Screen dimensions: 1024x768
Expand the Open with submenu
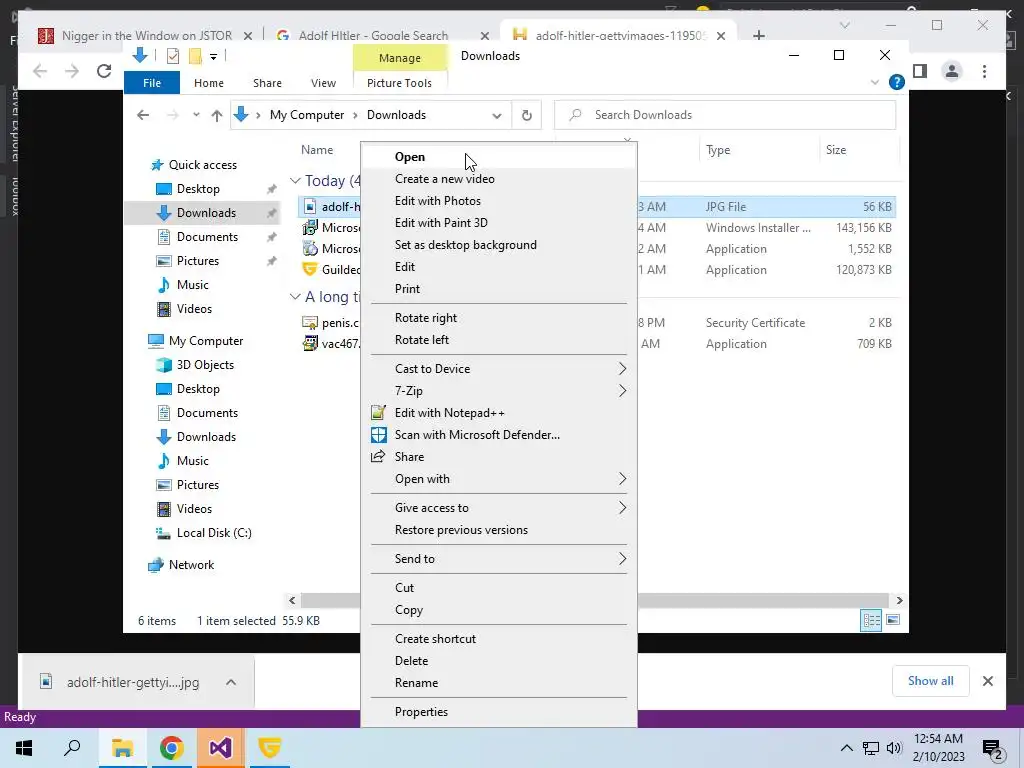pyautogui.click(x=499, y=479)
